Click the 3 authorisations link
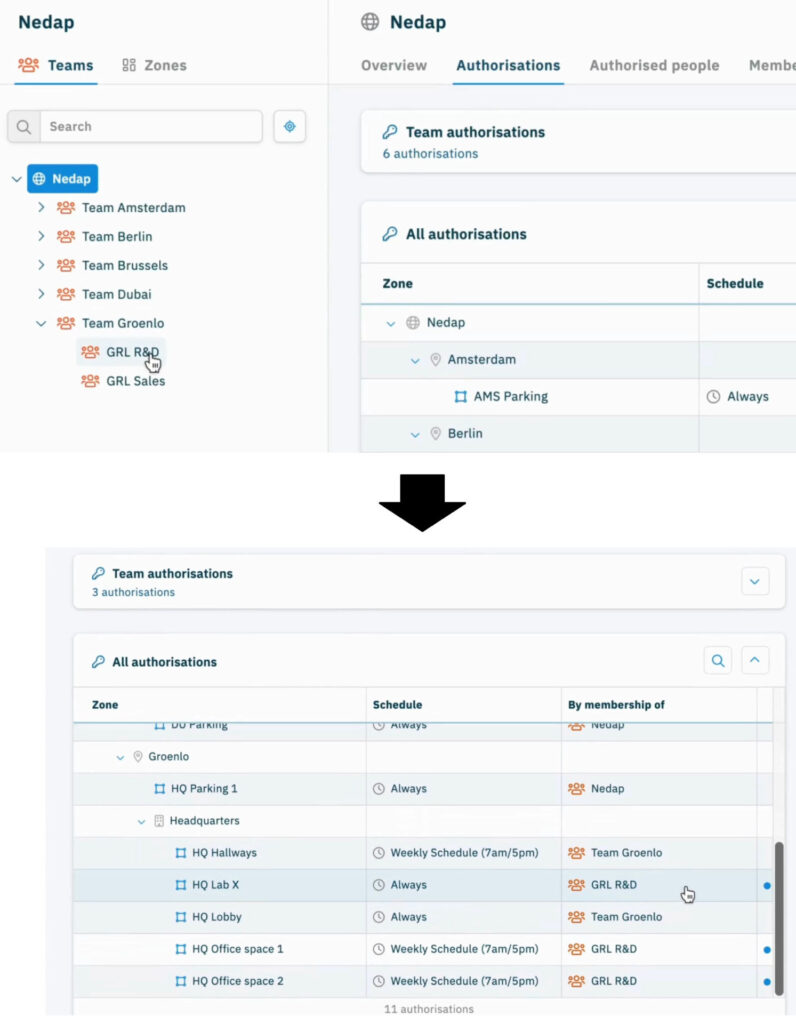Viewport: 796px width, 1024px height. pyautogui.click(x=133, y=592)
